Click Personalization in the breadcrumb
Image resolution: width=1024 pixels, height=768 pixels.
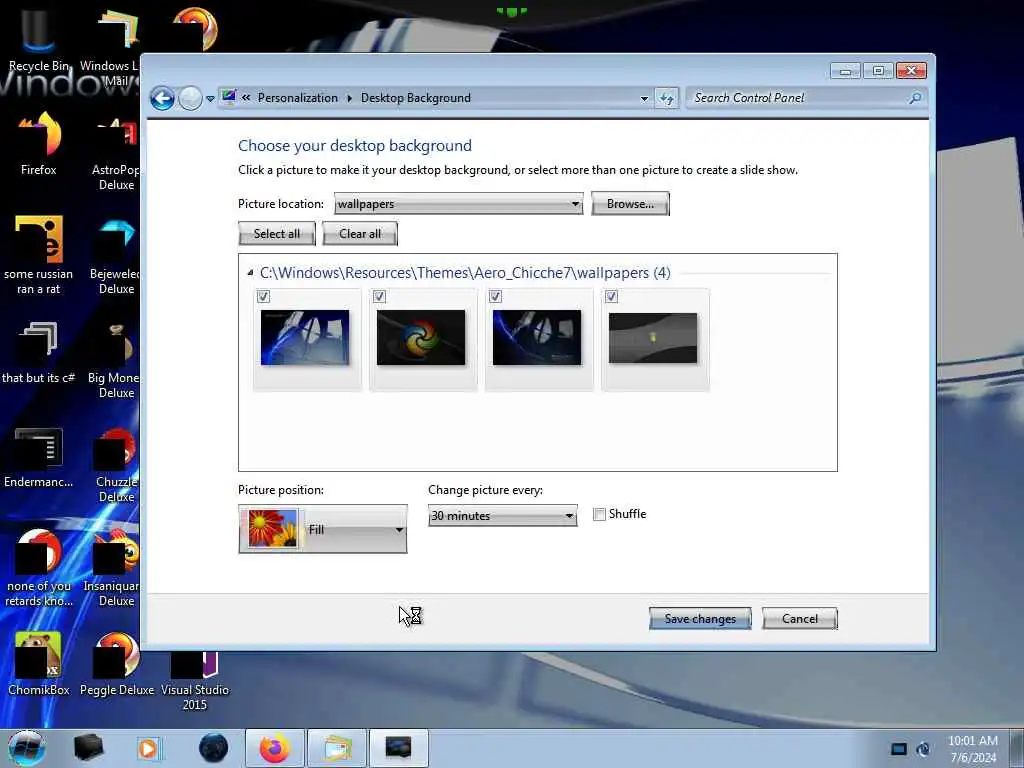(298, 98)
